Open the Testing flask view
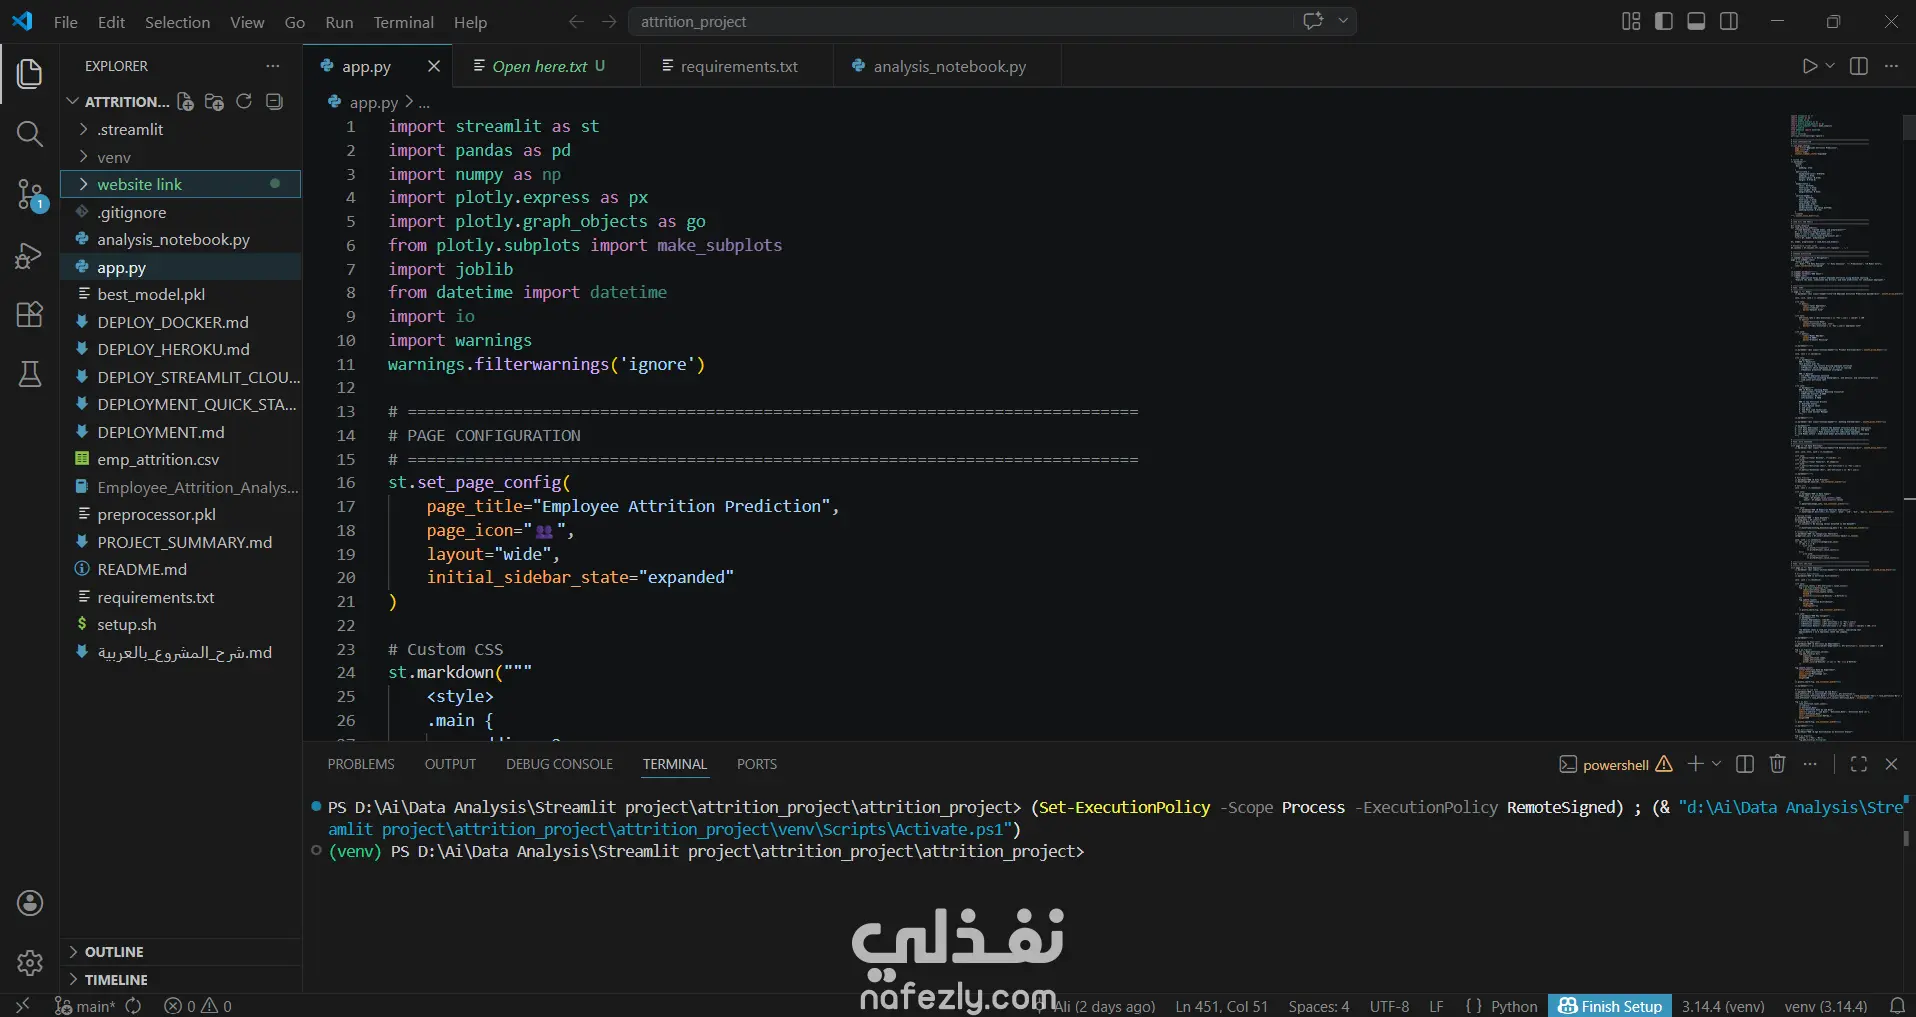 [x=30, y=374]
